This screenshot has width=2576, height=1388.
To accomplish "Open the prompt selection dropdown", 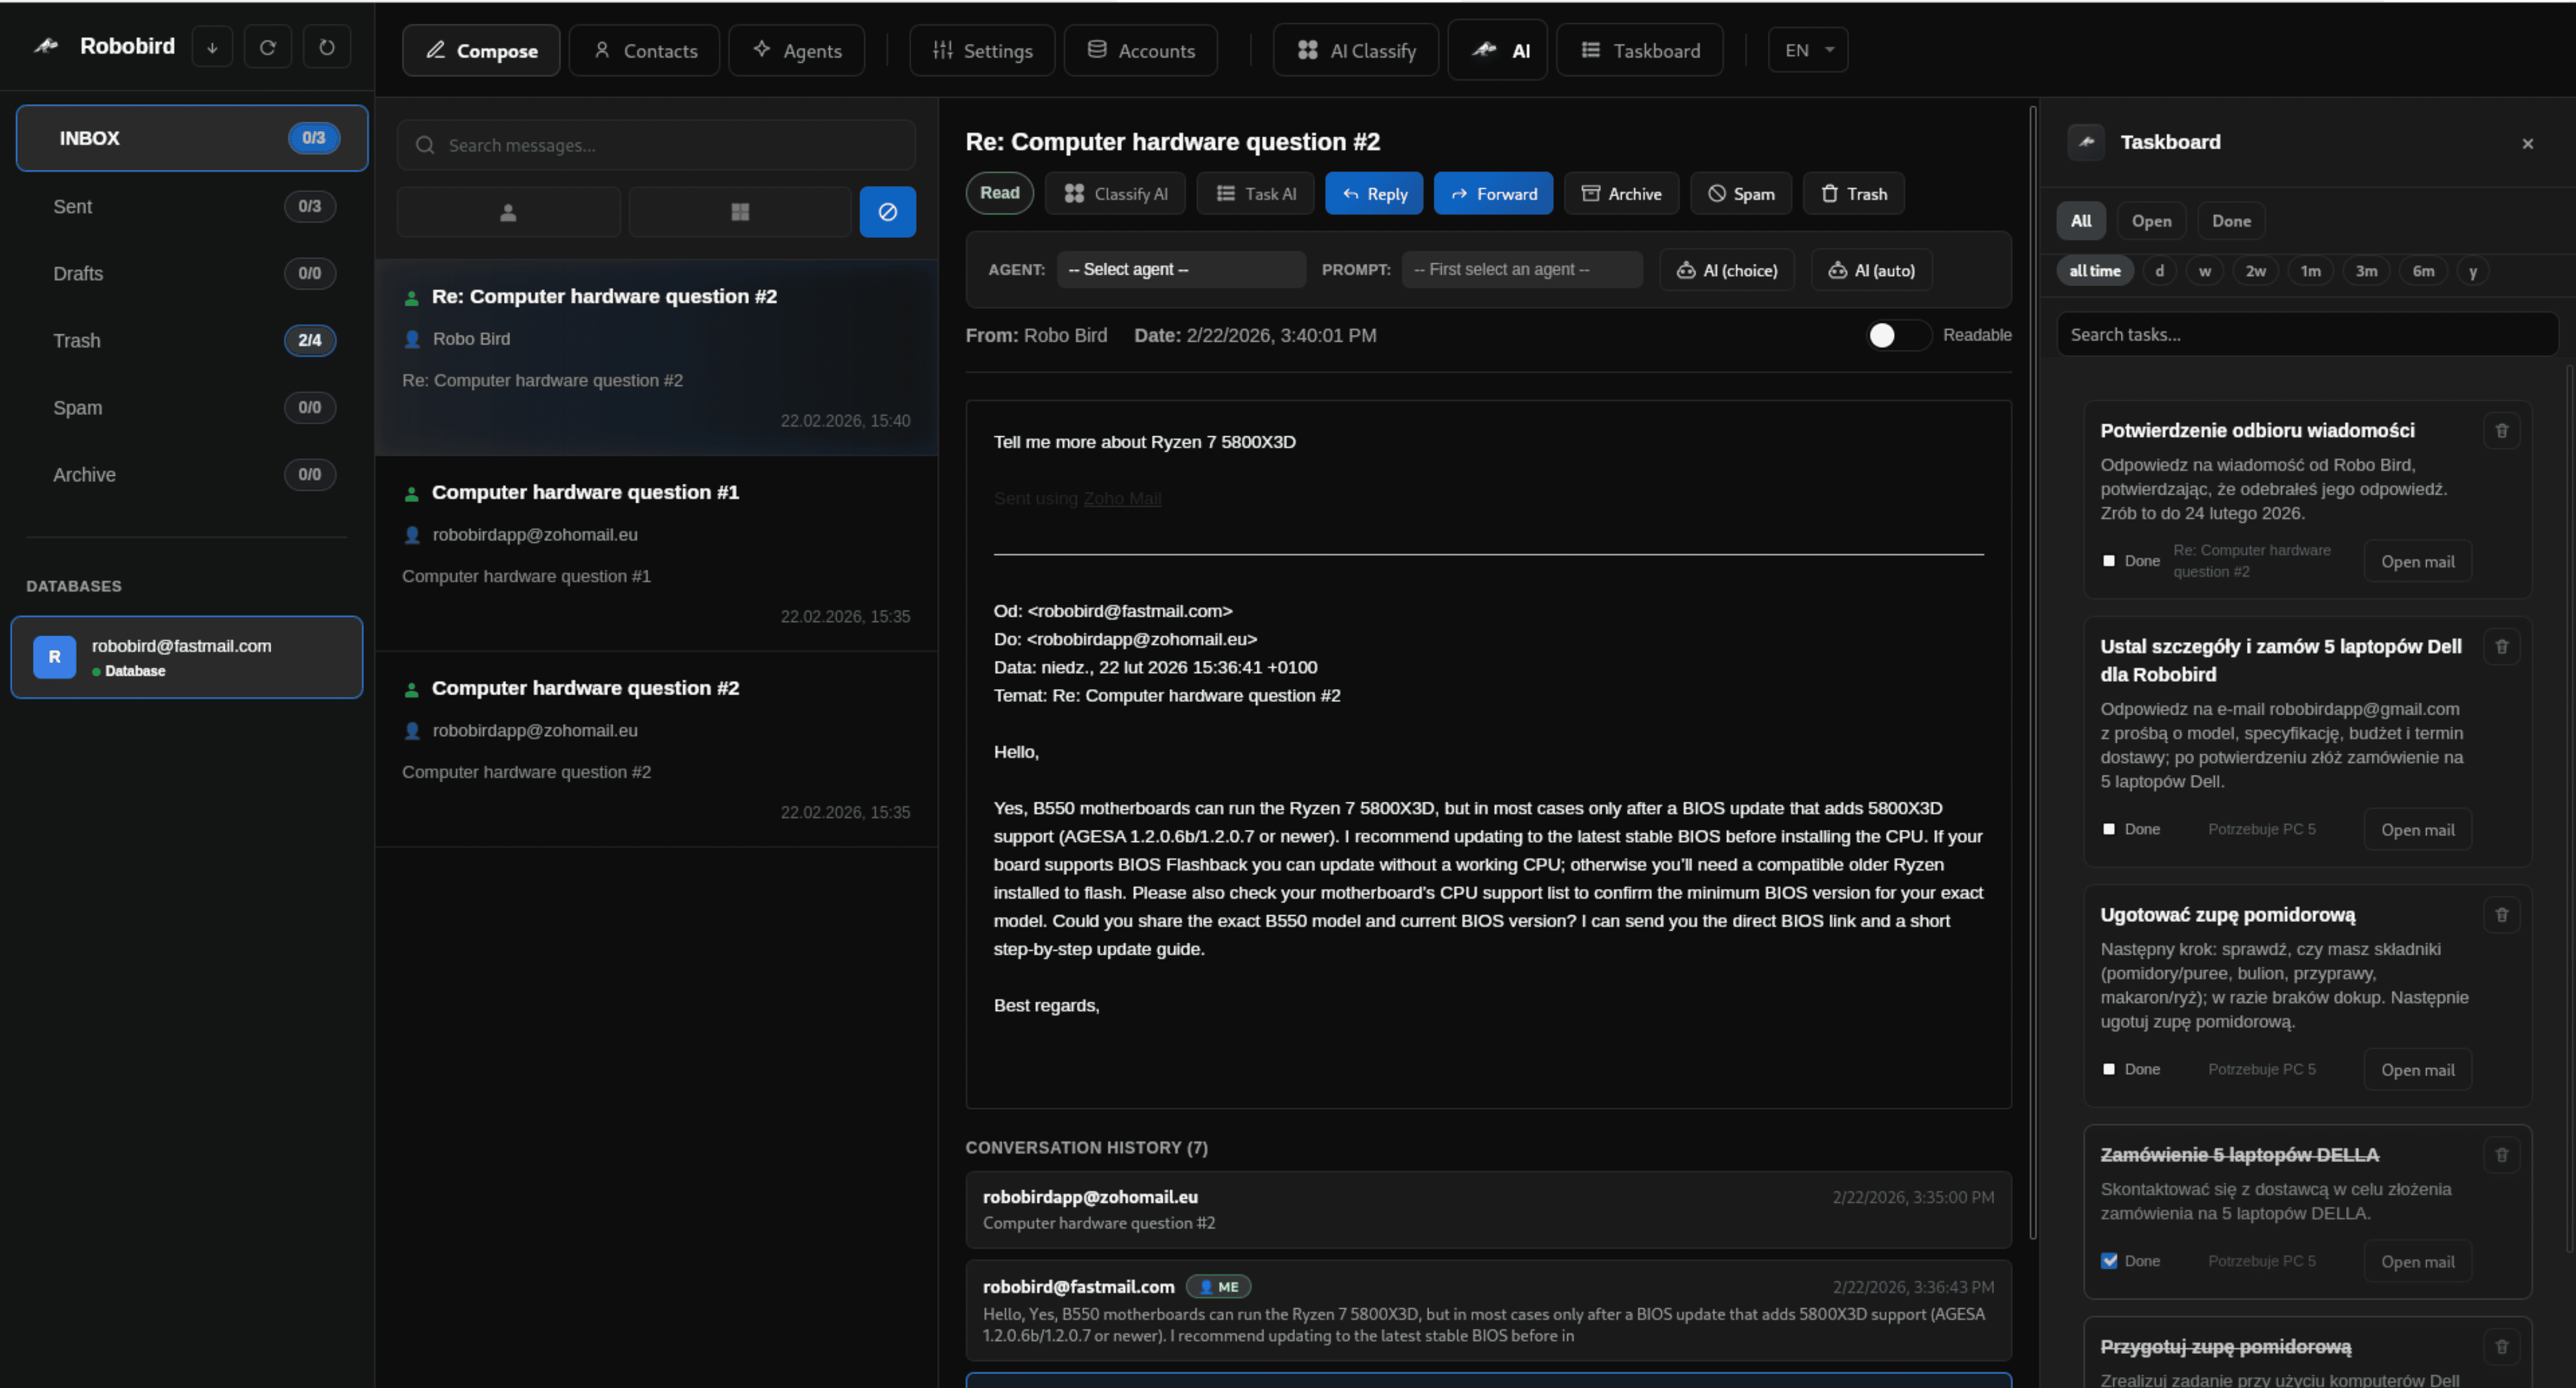I will 1521,270.
